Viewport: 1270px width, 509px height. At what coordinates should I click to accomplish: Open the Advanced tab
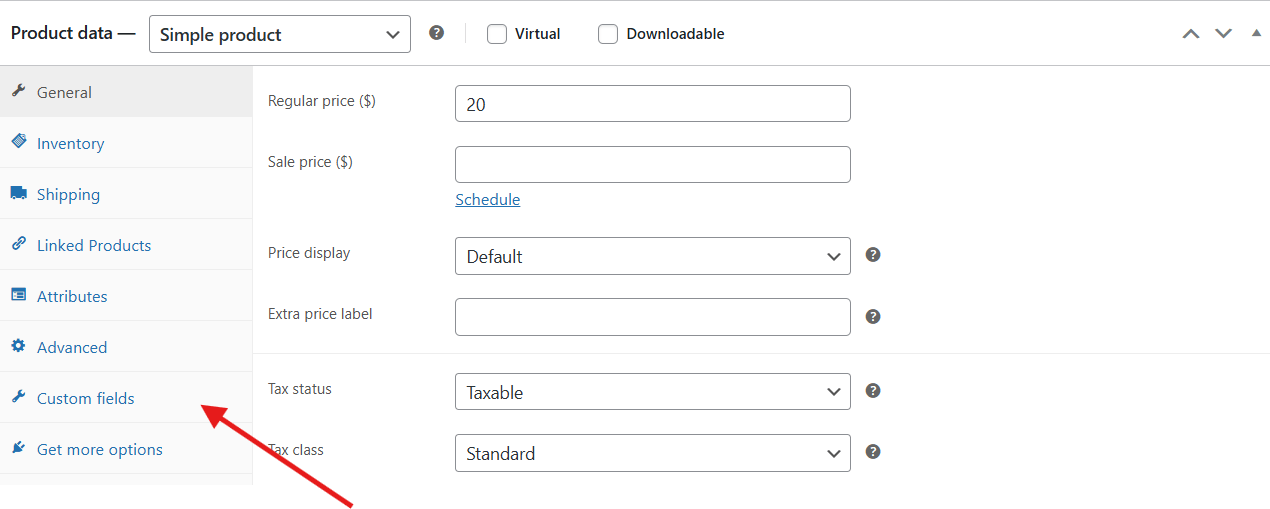[x=126, y=347]
